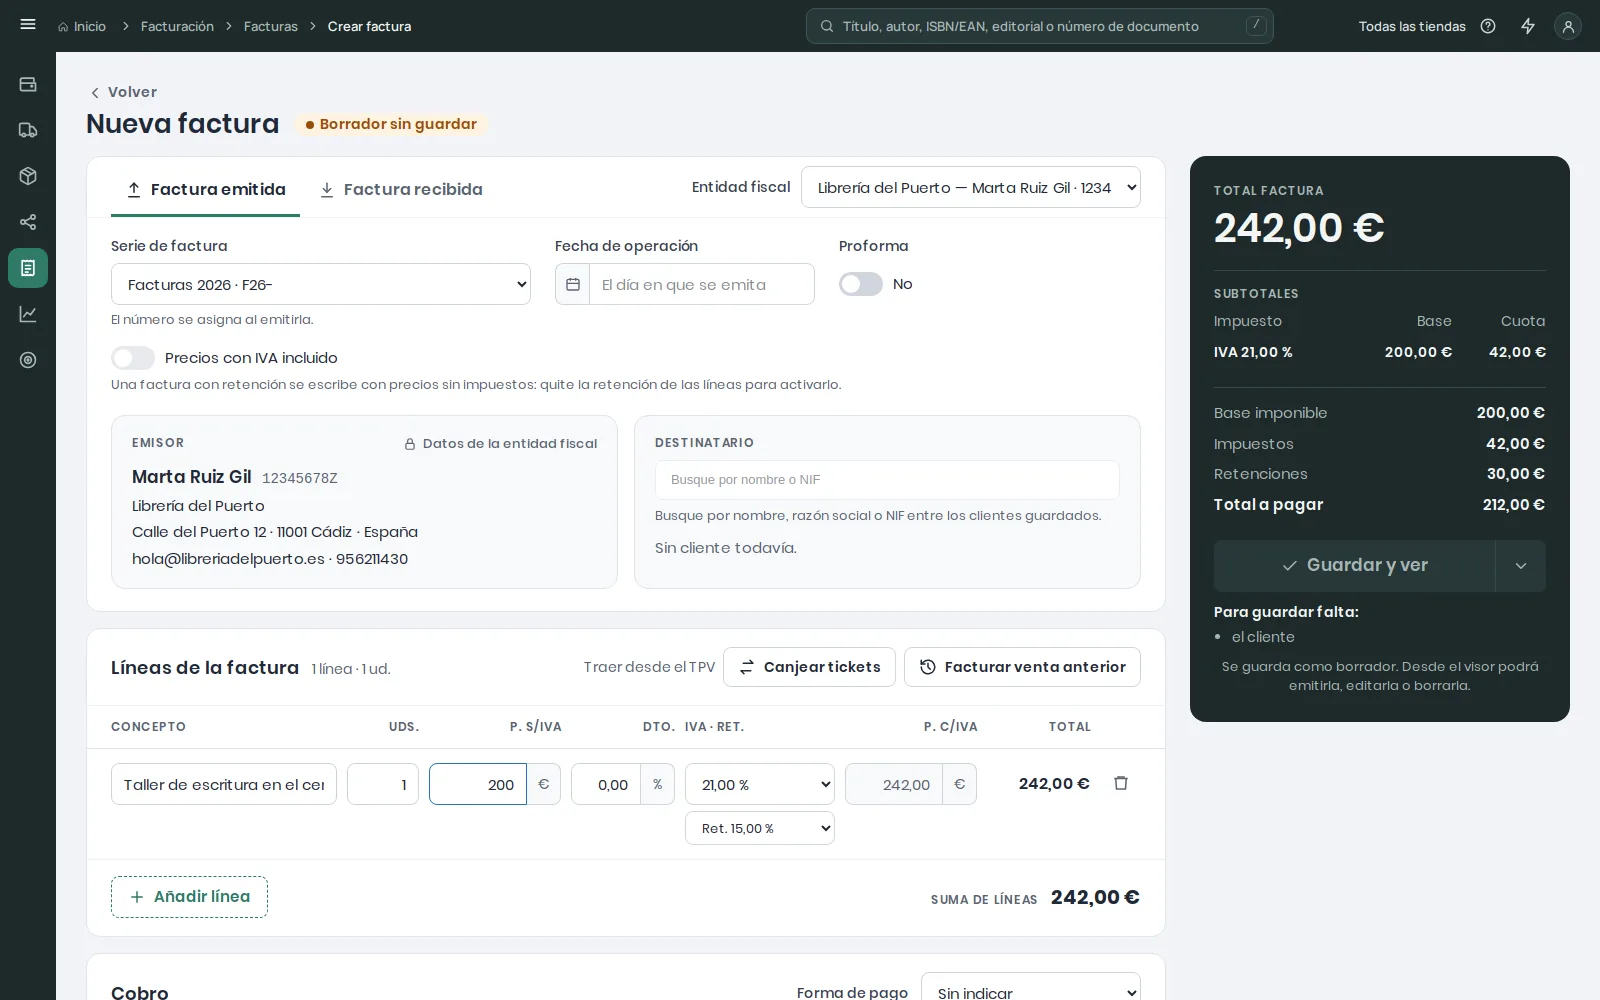The height and width of the screenshot is (1000, 1600).
Task: Click the help question mark icon
Action: 1488,26
